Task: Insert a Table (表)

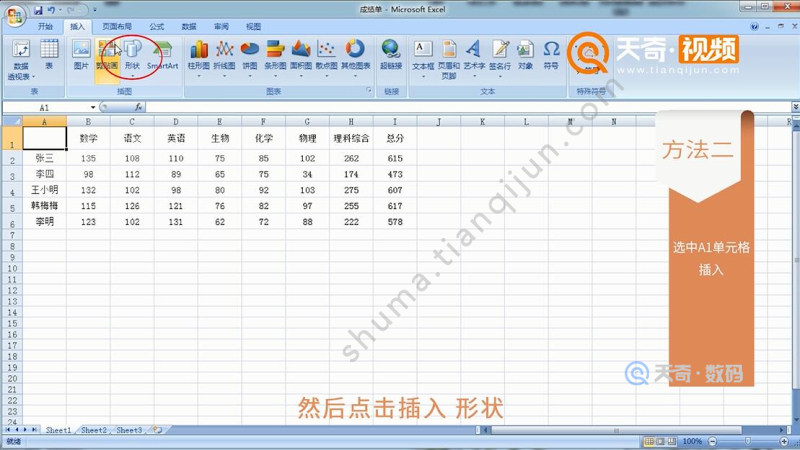Action: 49,55
